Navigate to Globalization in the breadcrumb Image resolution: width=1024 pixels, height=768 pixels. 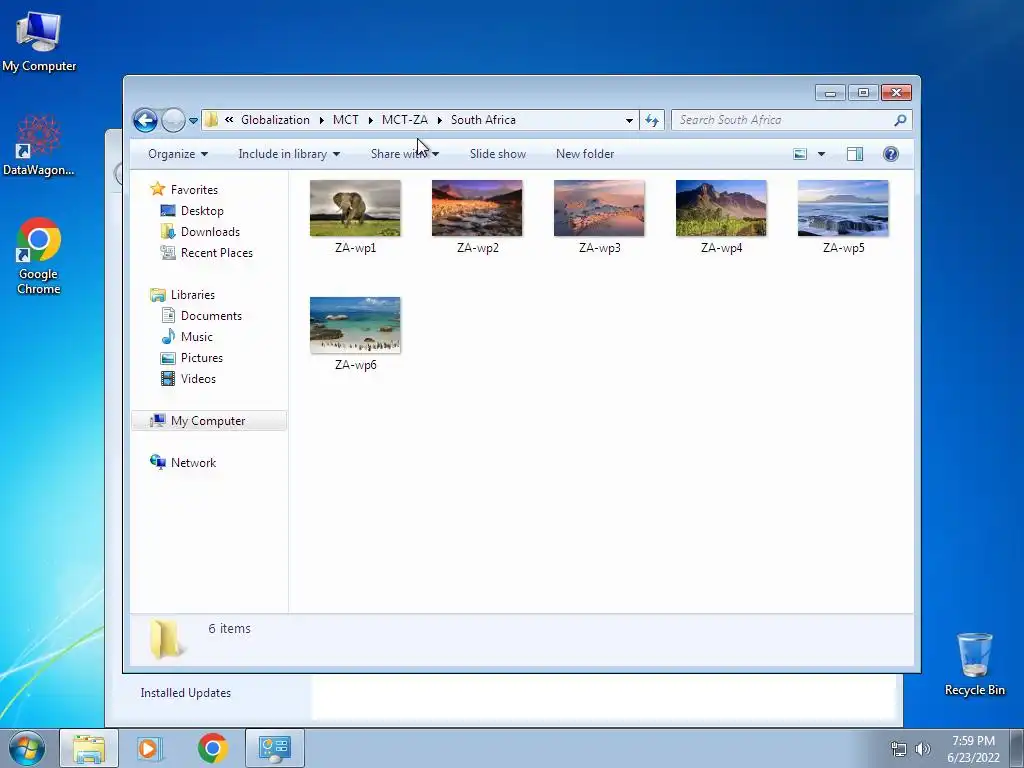(x=275, y=120)
